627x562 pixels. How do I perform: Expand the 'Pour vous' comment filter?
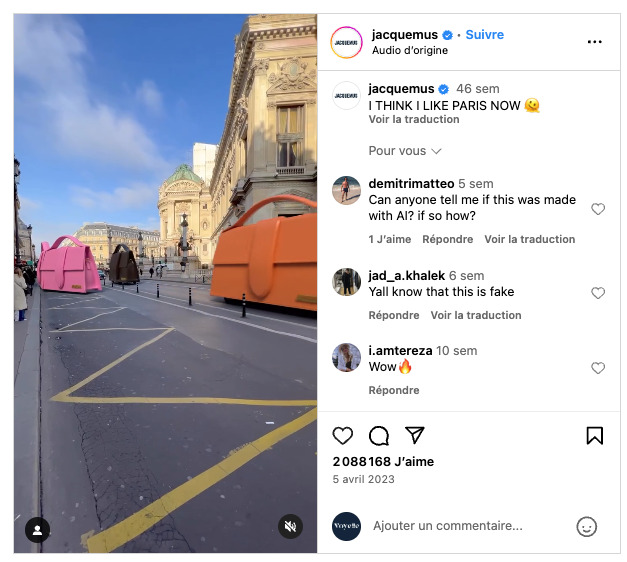[405, 151]
